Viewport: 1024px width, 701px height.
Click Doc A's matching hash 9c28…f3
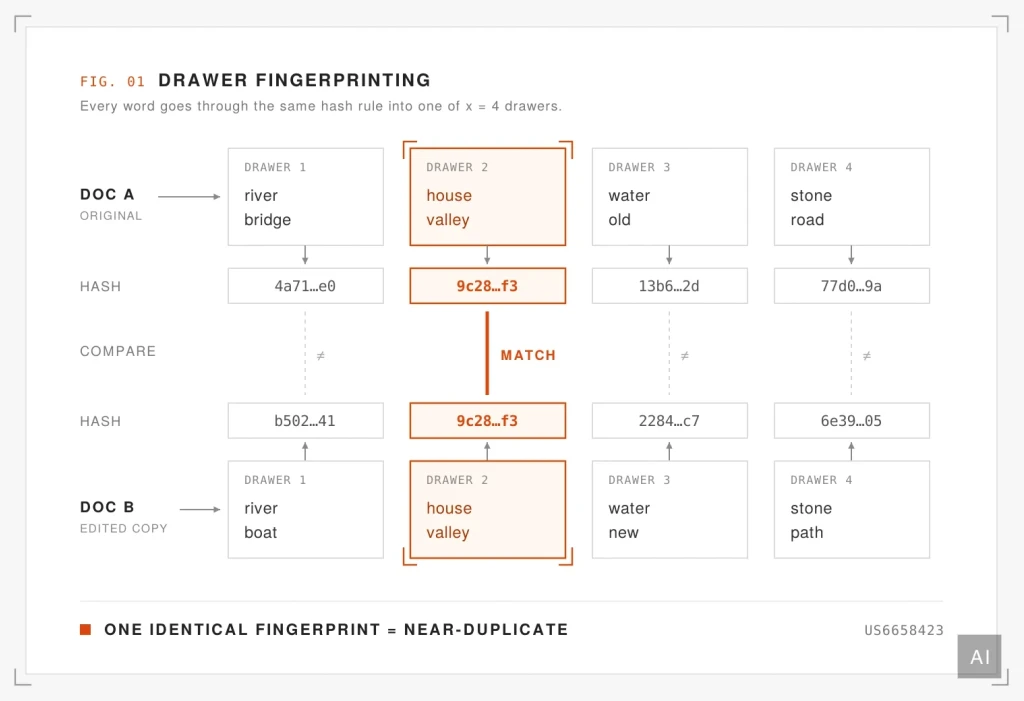click(487, 286)
